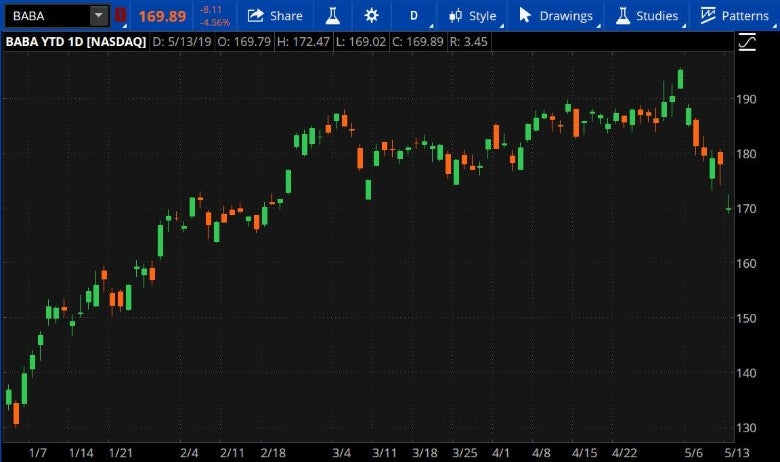The height and width of the screenshot is (462, 780).
Task: Click the red indicator beside the symbol box
Action: coord(121,15)
